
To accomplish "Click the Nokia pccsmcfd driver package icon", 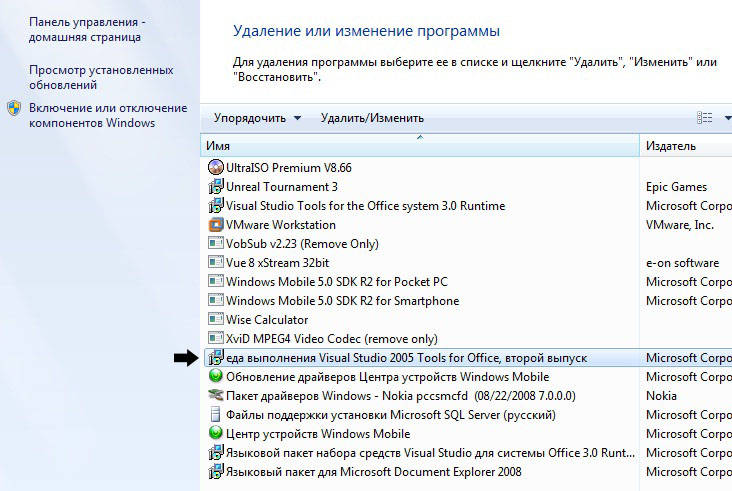I will point(216,395).
